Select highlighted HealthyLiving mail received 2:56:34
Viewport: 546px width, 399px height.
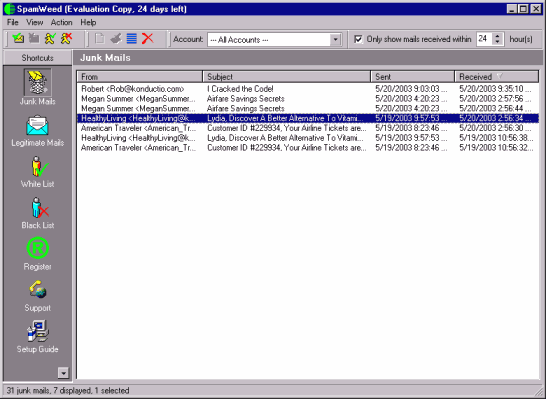click(x=308, y=118)
